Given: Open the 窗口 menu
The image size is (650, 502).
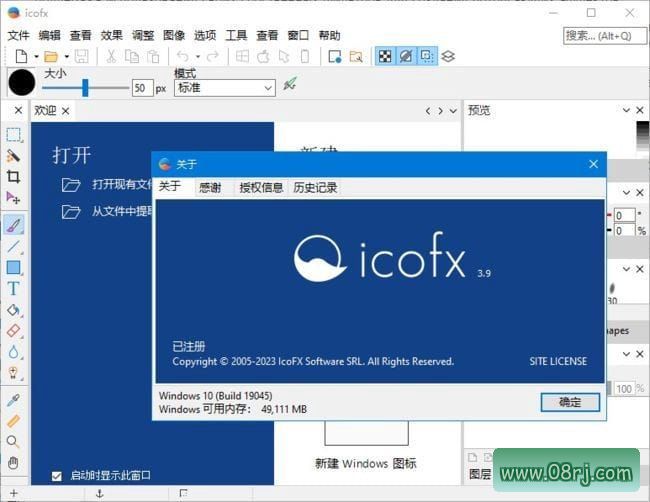Looking at the screenshot, I should pyautogui.click(x=298, y=36).
